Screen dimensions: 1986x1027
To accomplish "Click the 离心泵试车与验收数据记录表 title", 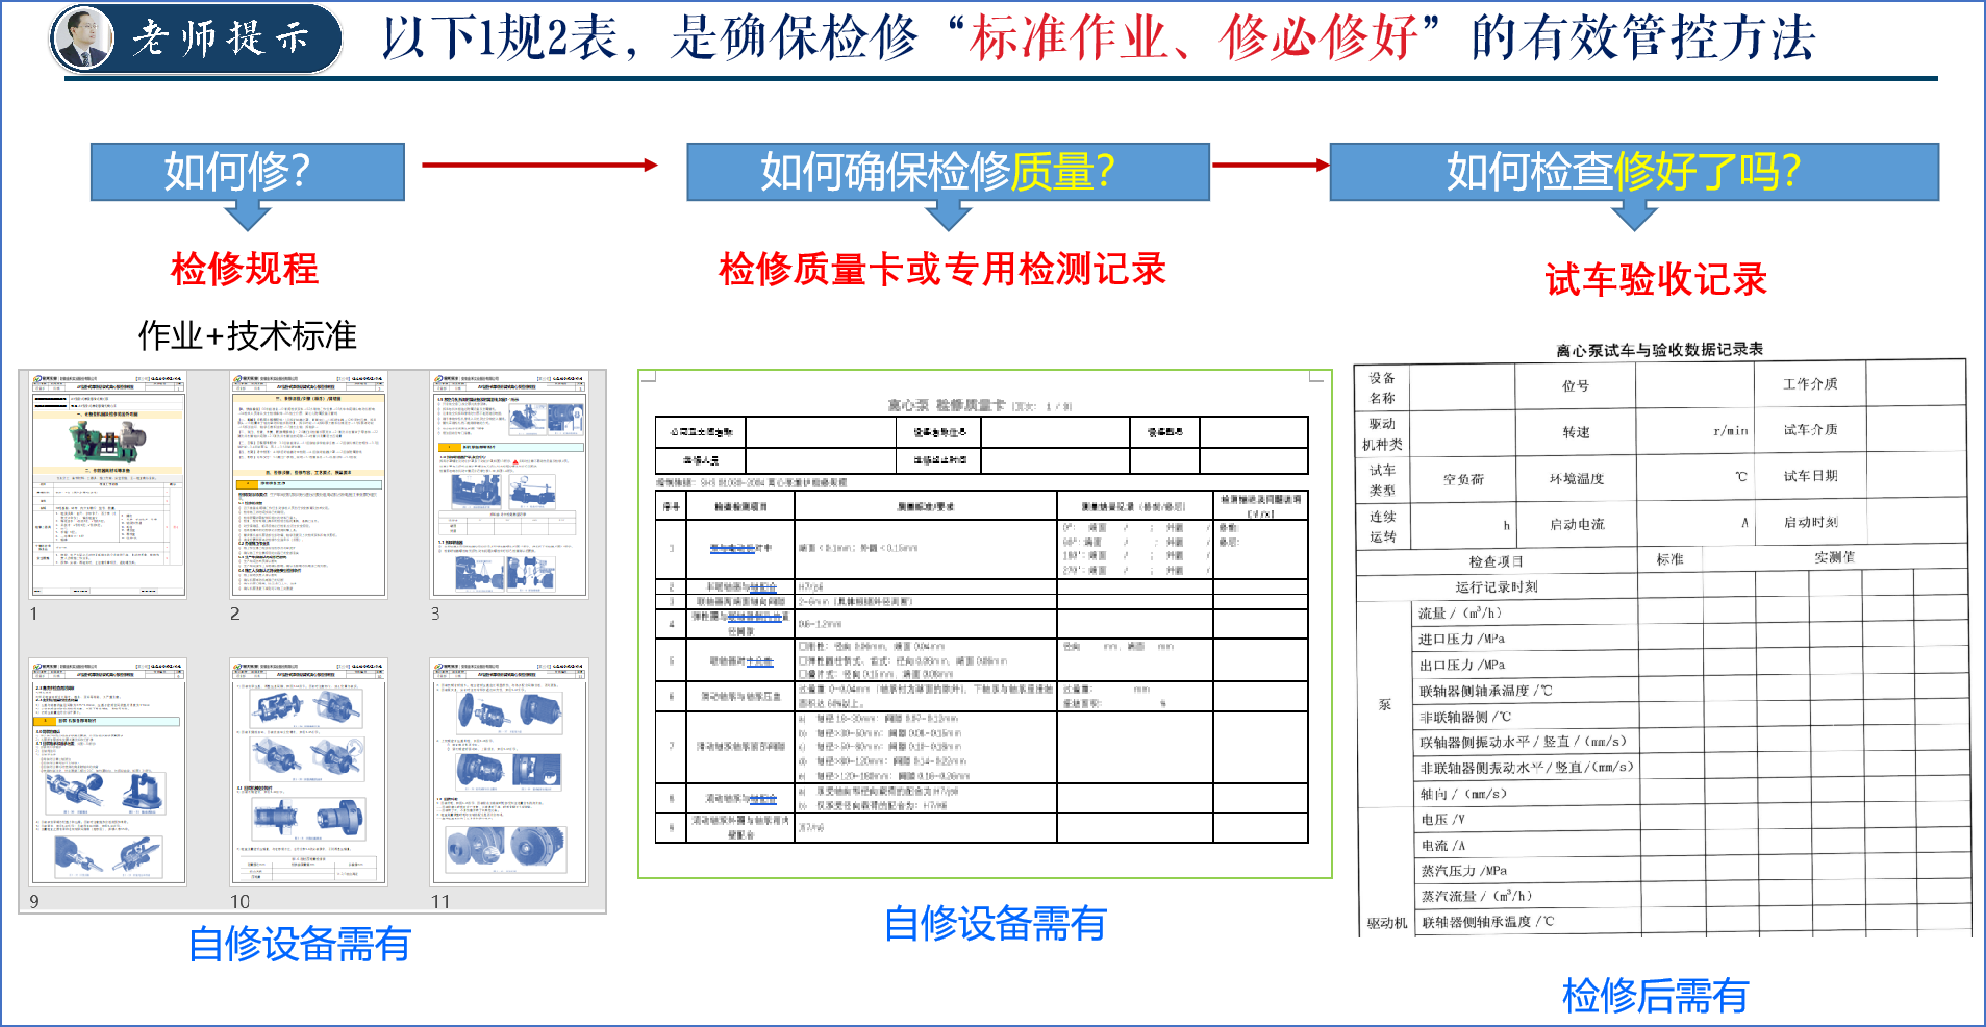I will point(1659,350).
